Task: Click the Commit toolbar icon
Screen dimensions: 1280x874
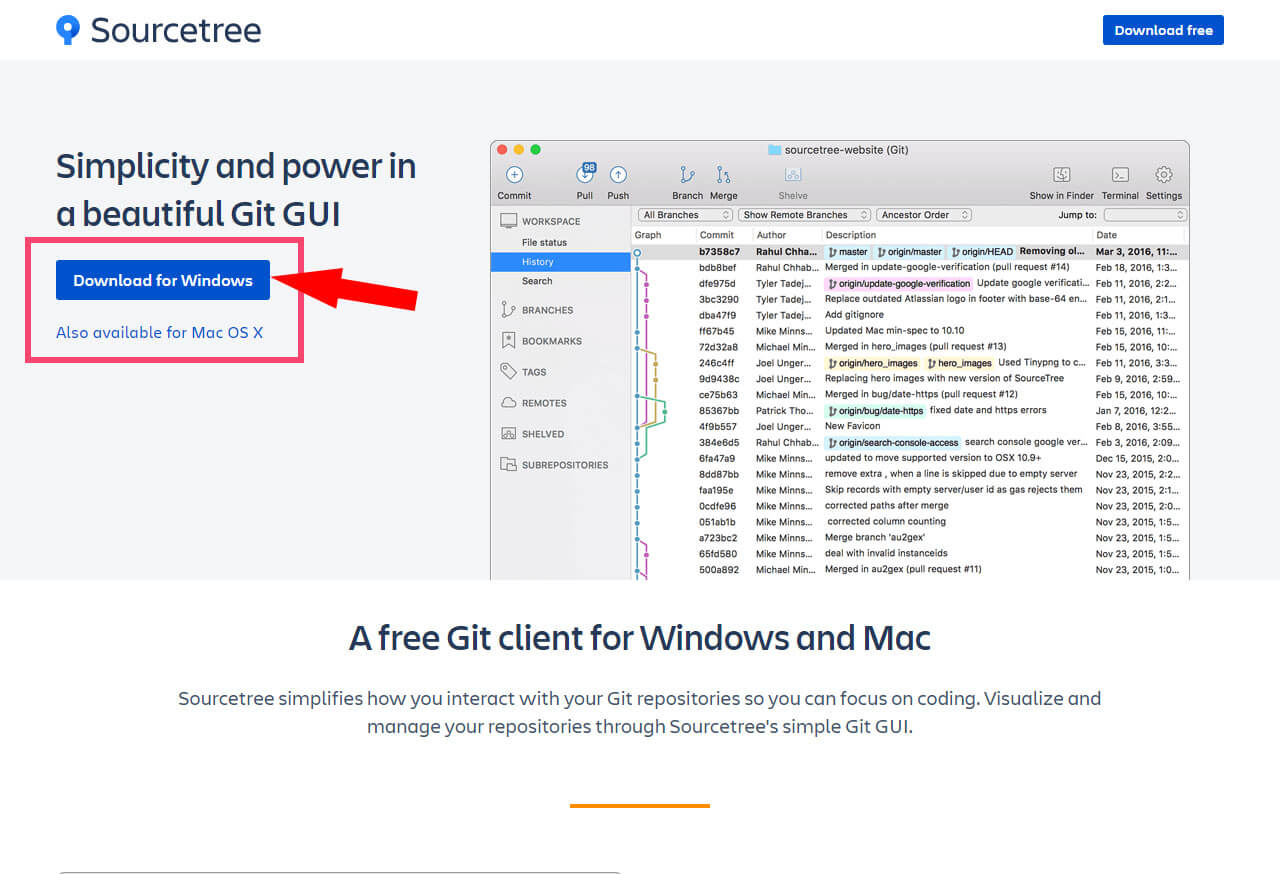Action: [514, 175]
